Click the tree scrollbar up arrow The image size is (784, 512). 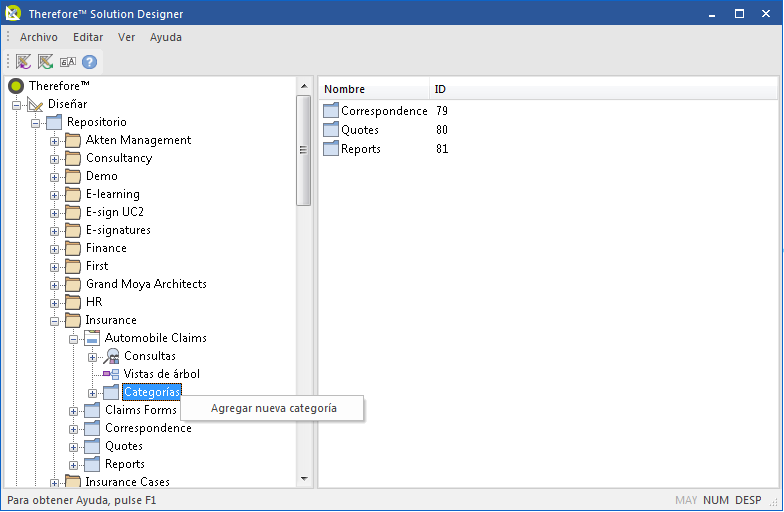tap(304, 86)
